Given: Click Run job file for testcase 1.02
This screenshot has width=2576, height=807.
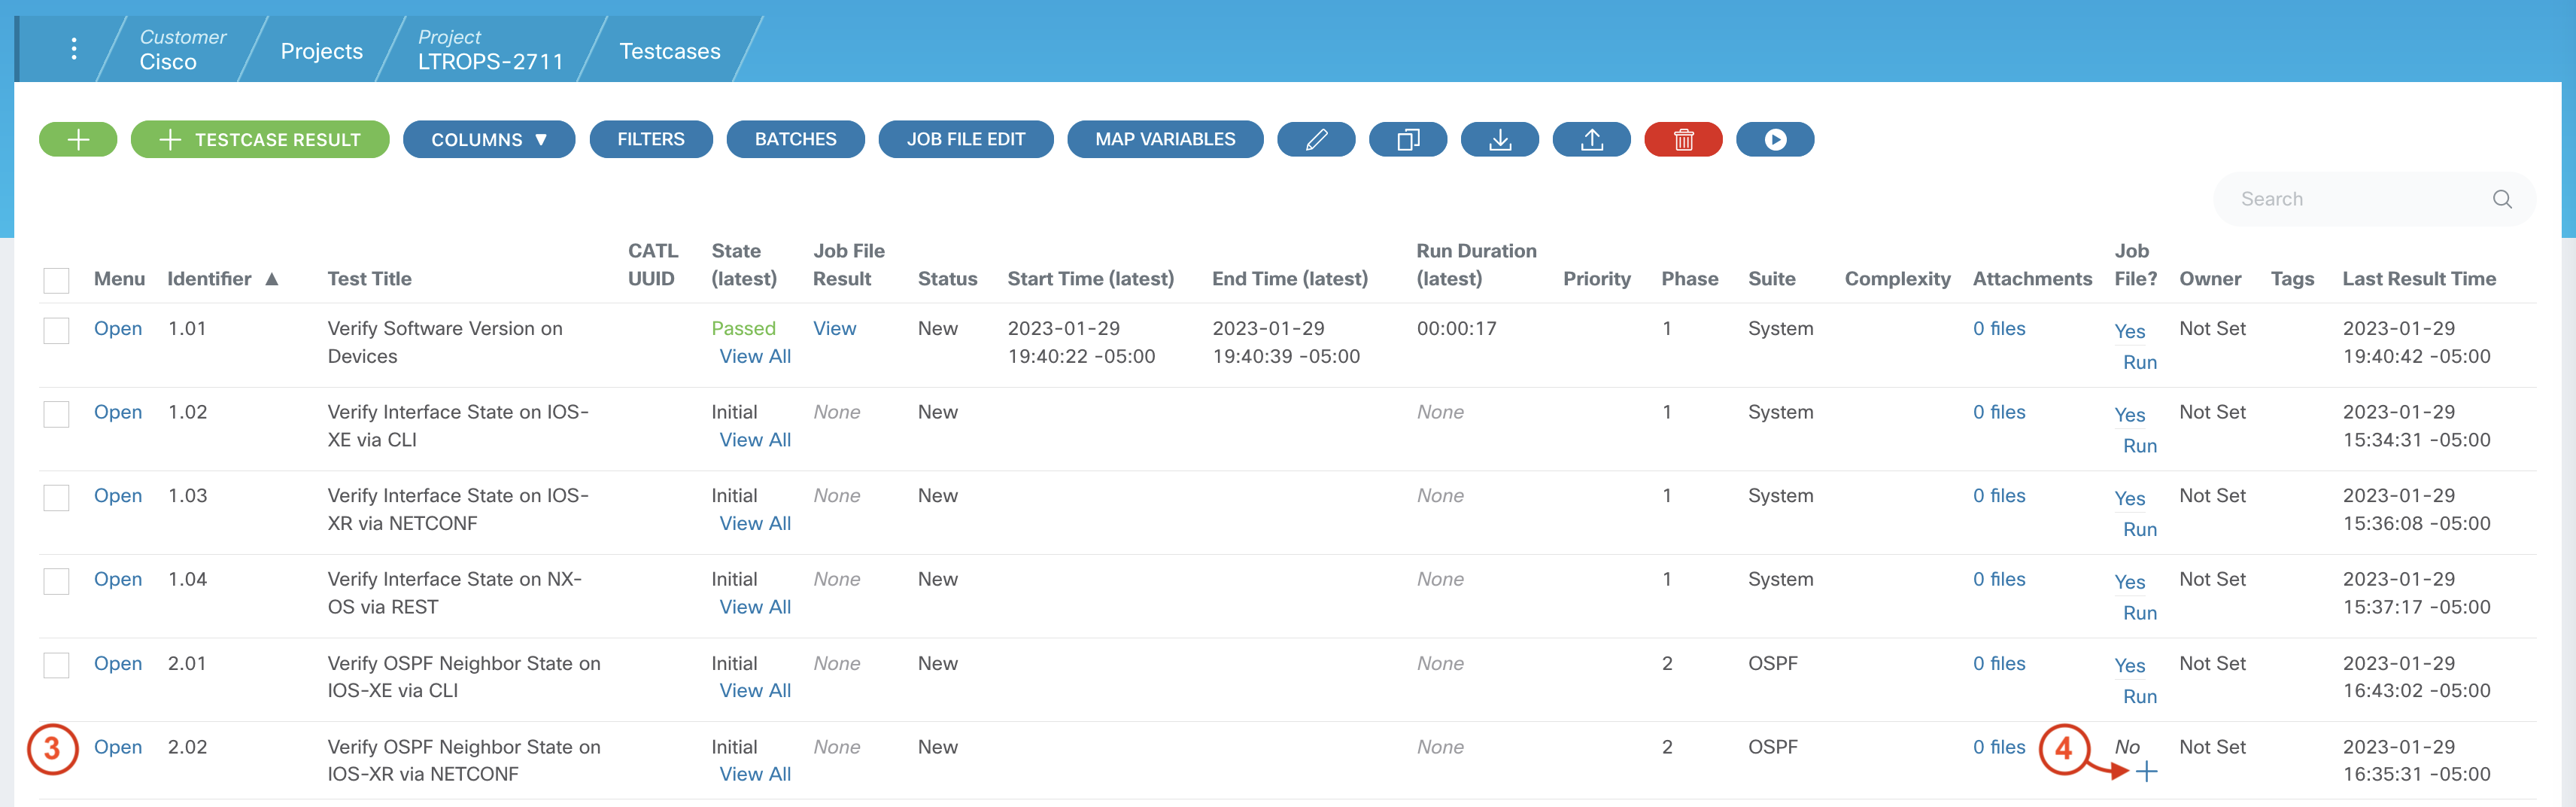Looking at the screenshot, I should (2140, 446).
